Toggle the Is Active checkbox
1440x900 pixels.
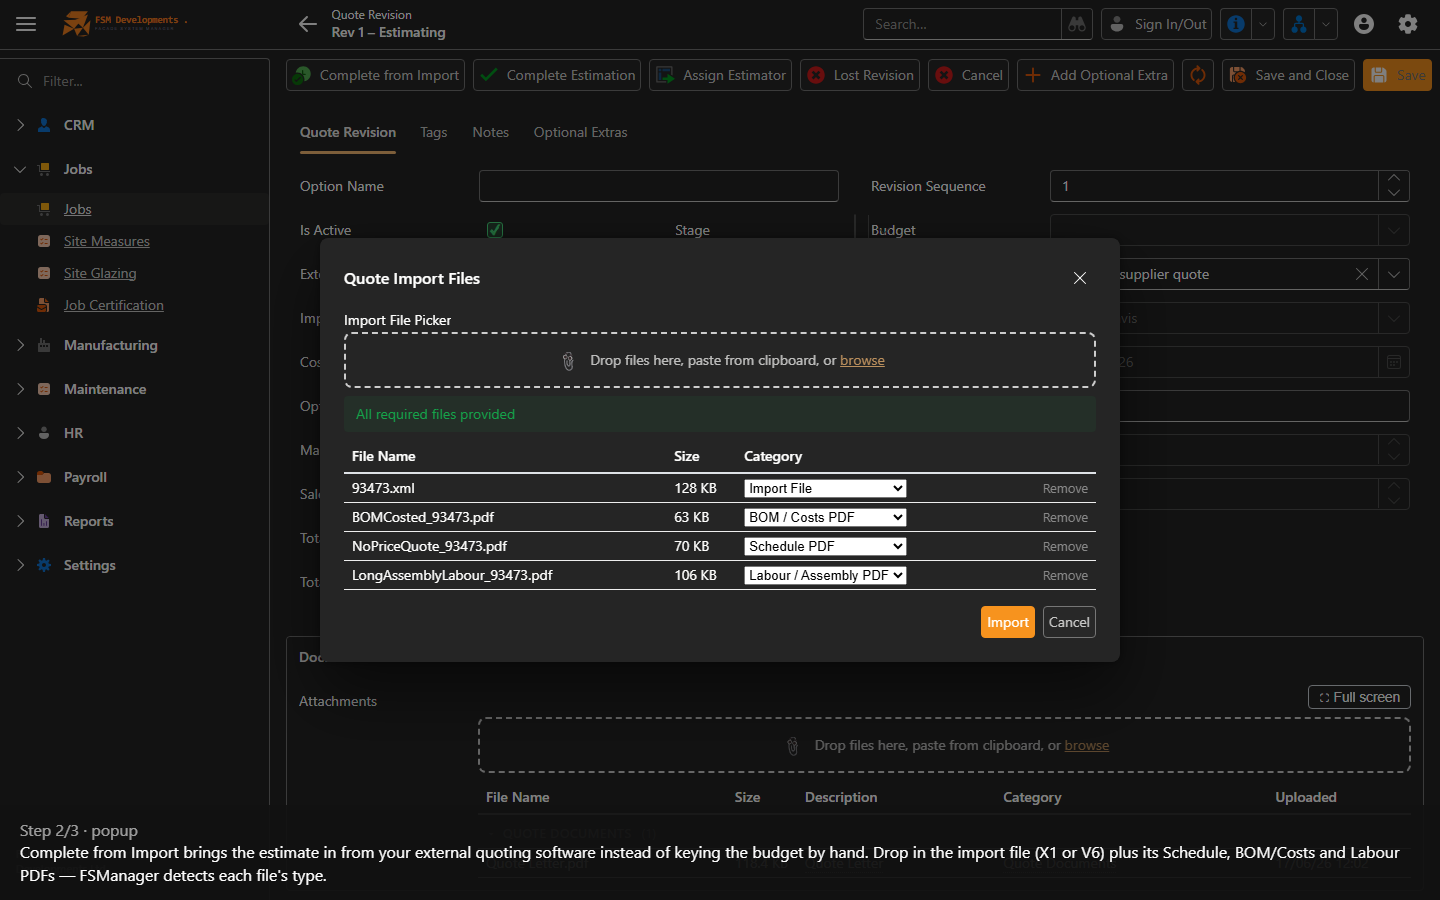coord(495,230)
